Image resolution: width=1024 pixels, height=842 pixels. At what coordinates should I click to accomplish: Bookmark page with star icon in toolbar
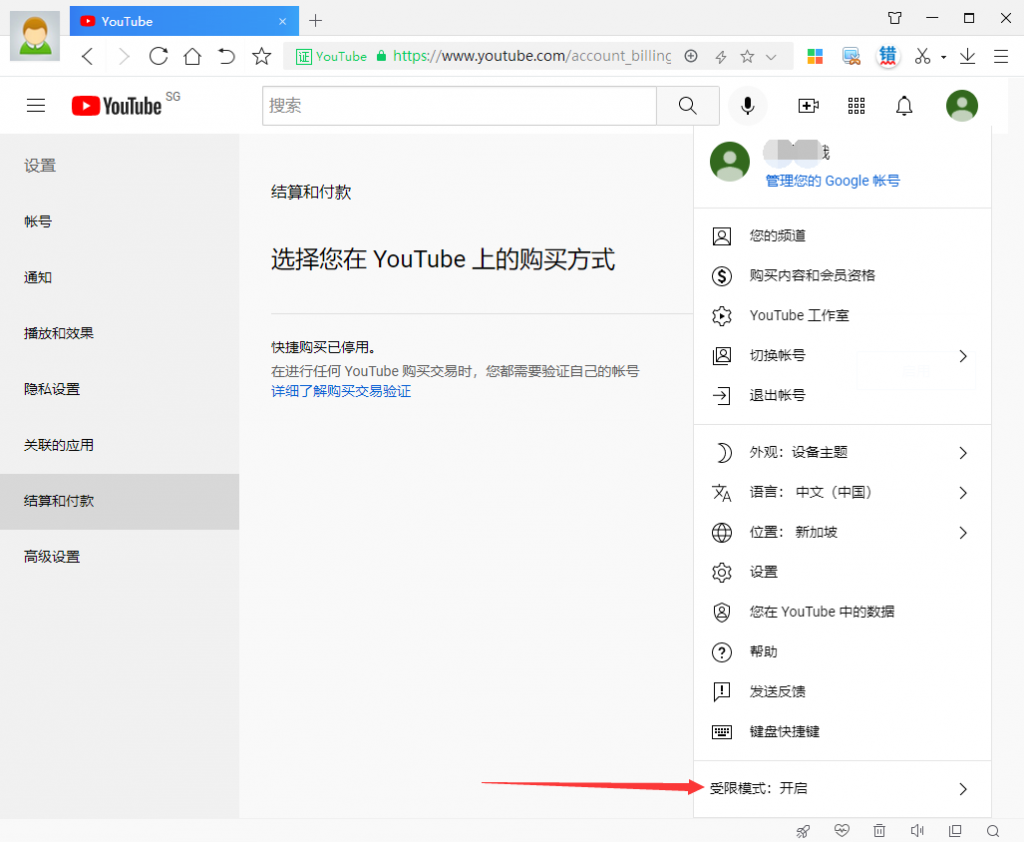[x=261, y=56]
